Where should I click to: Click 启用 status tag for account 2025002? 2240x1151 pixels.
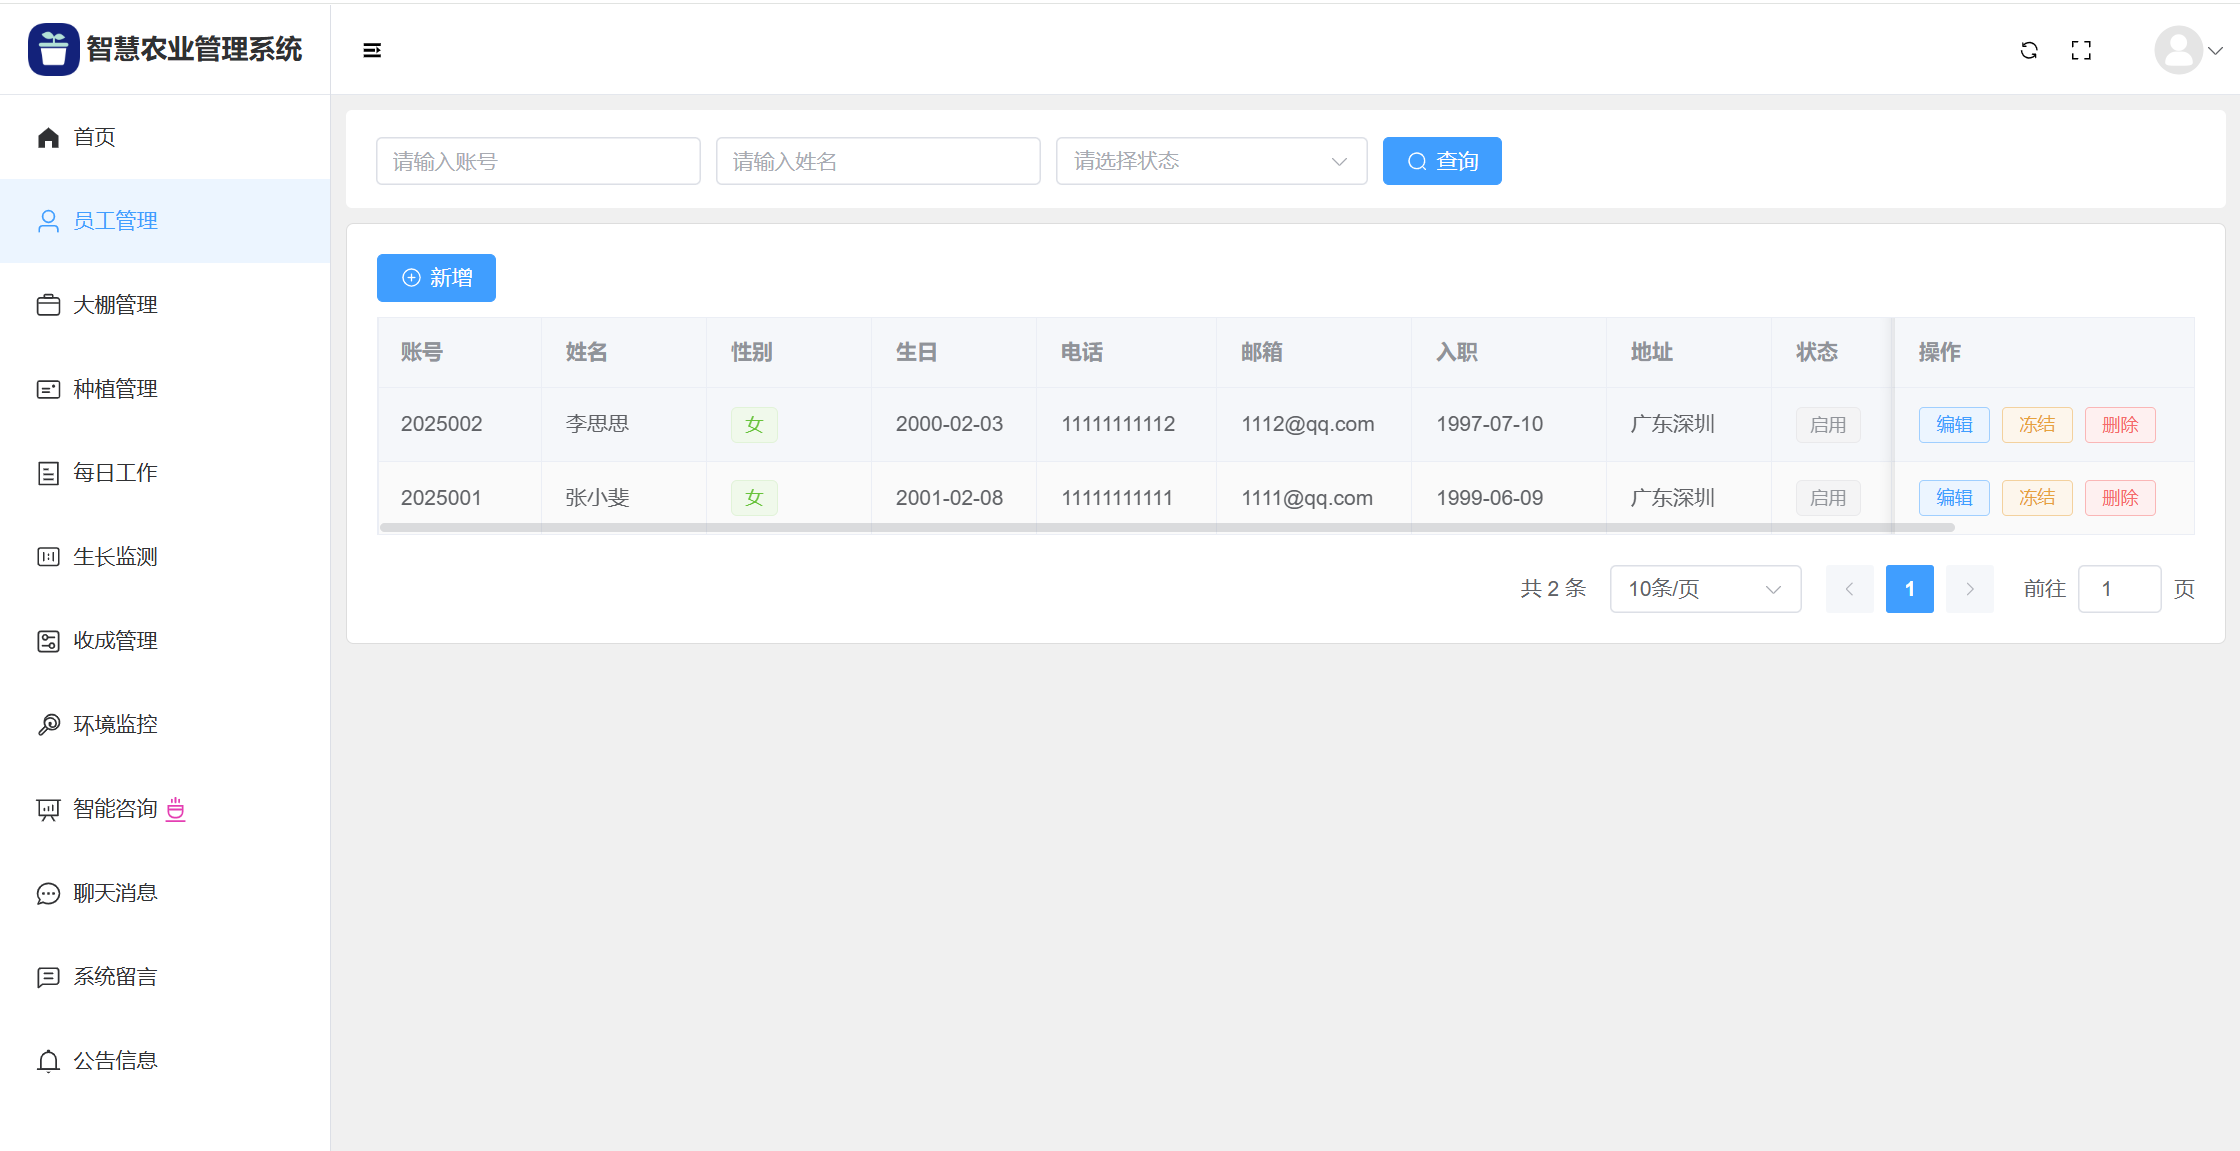tap(1827, 424)
